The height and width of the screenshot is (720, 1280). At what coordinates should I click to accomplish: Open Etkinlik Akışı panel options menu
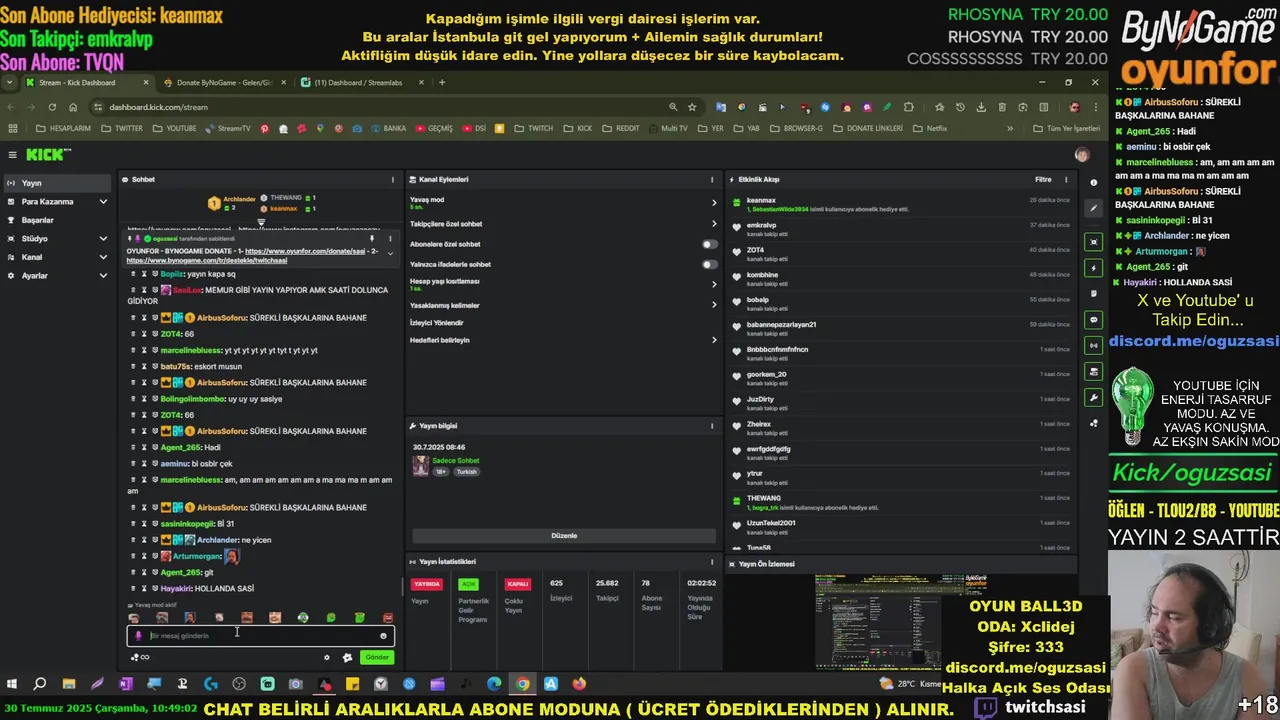(1066, 180)
